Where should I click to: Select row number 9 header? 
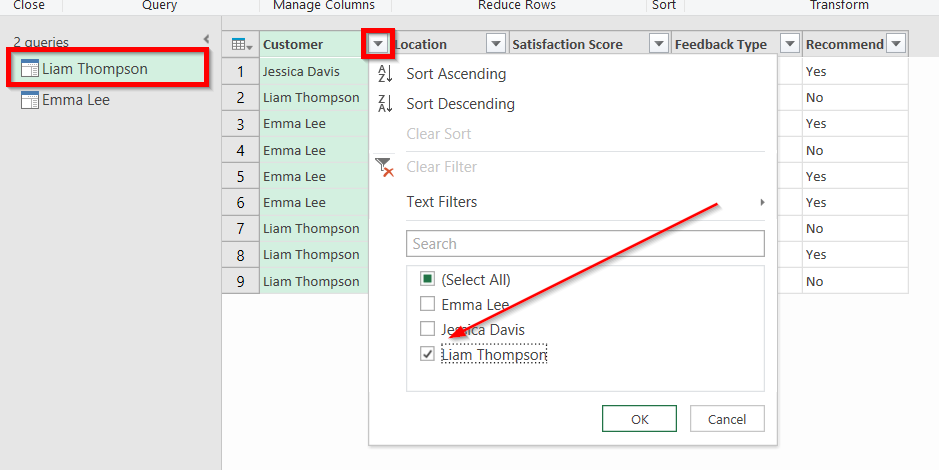tap(241, 281)
